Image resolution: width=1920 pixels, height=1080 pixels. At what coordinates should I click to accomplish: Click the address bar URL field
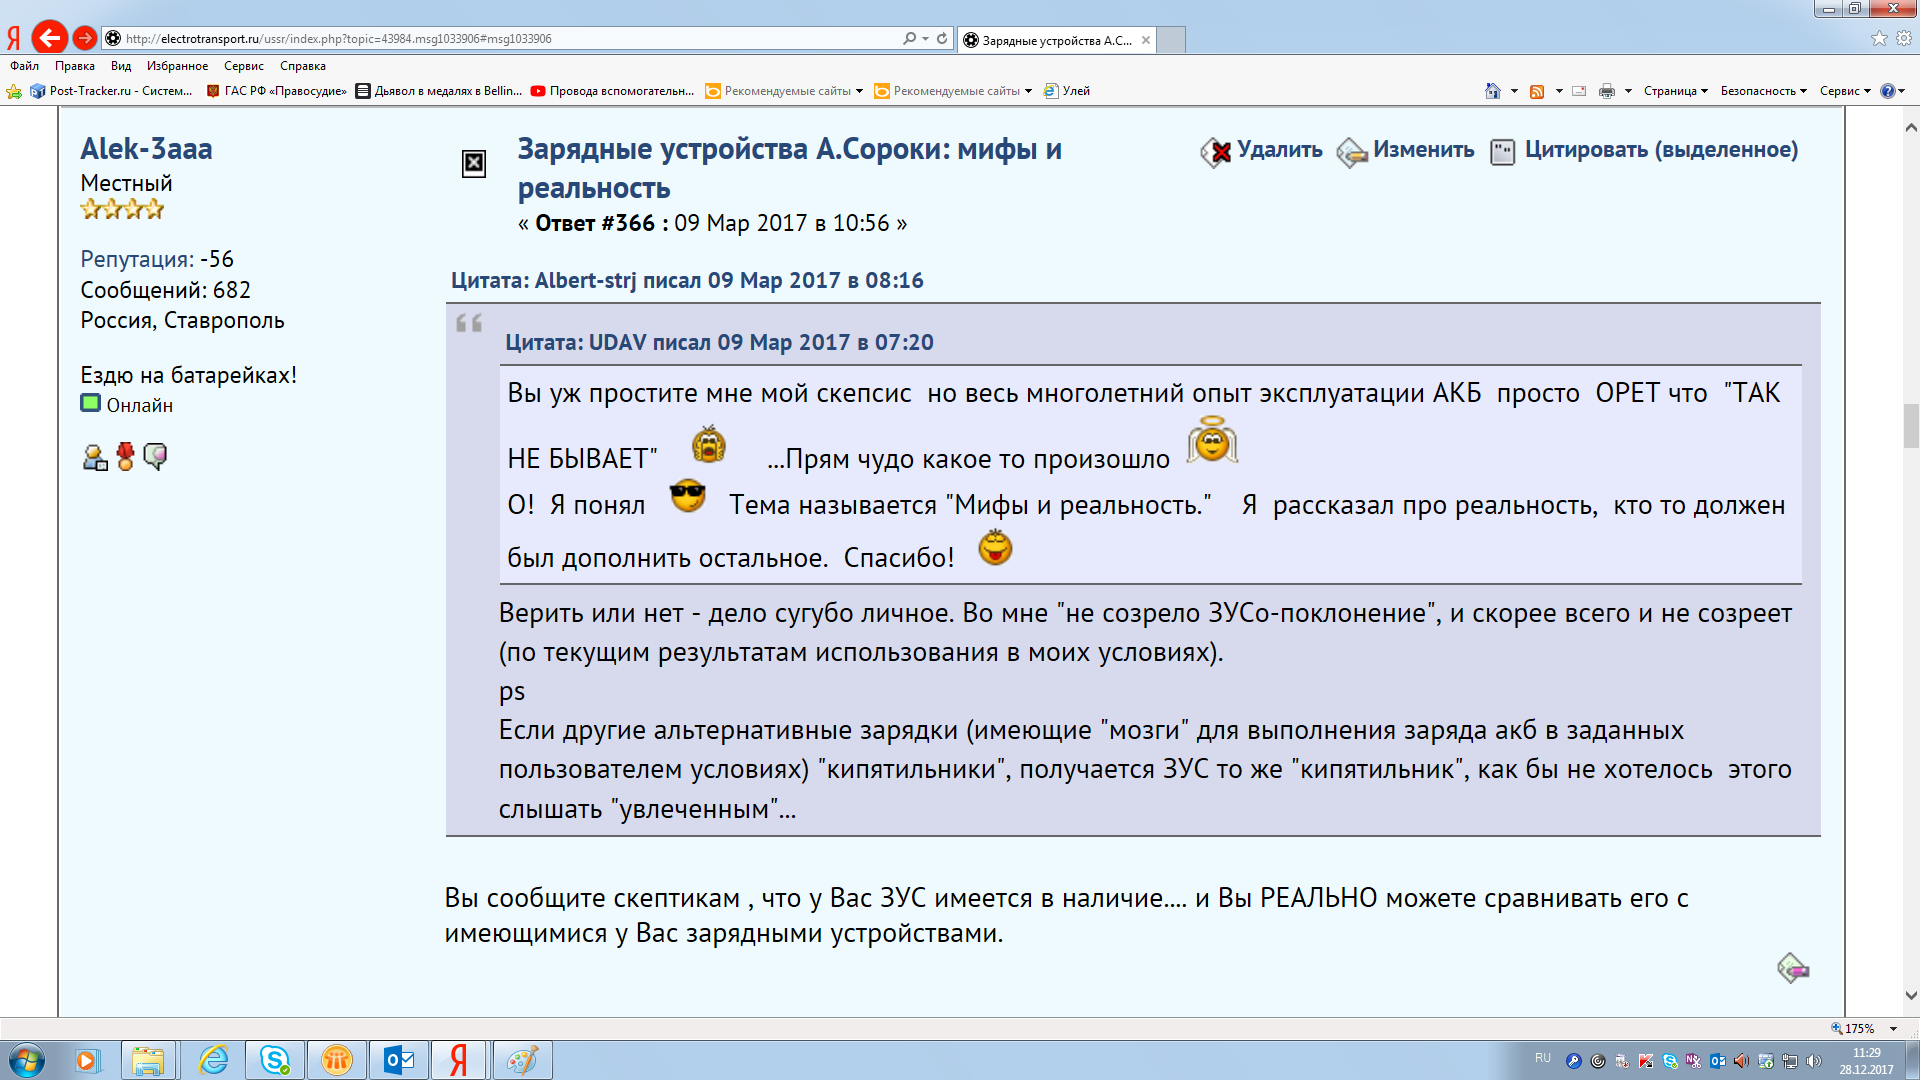click(500, 38)
